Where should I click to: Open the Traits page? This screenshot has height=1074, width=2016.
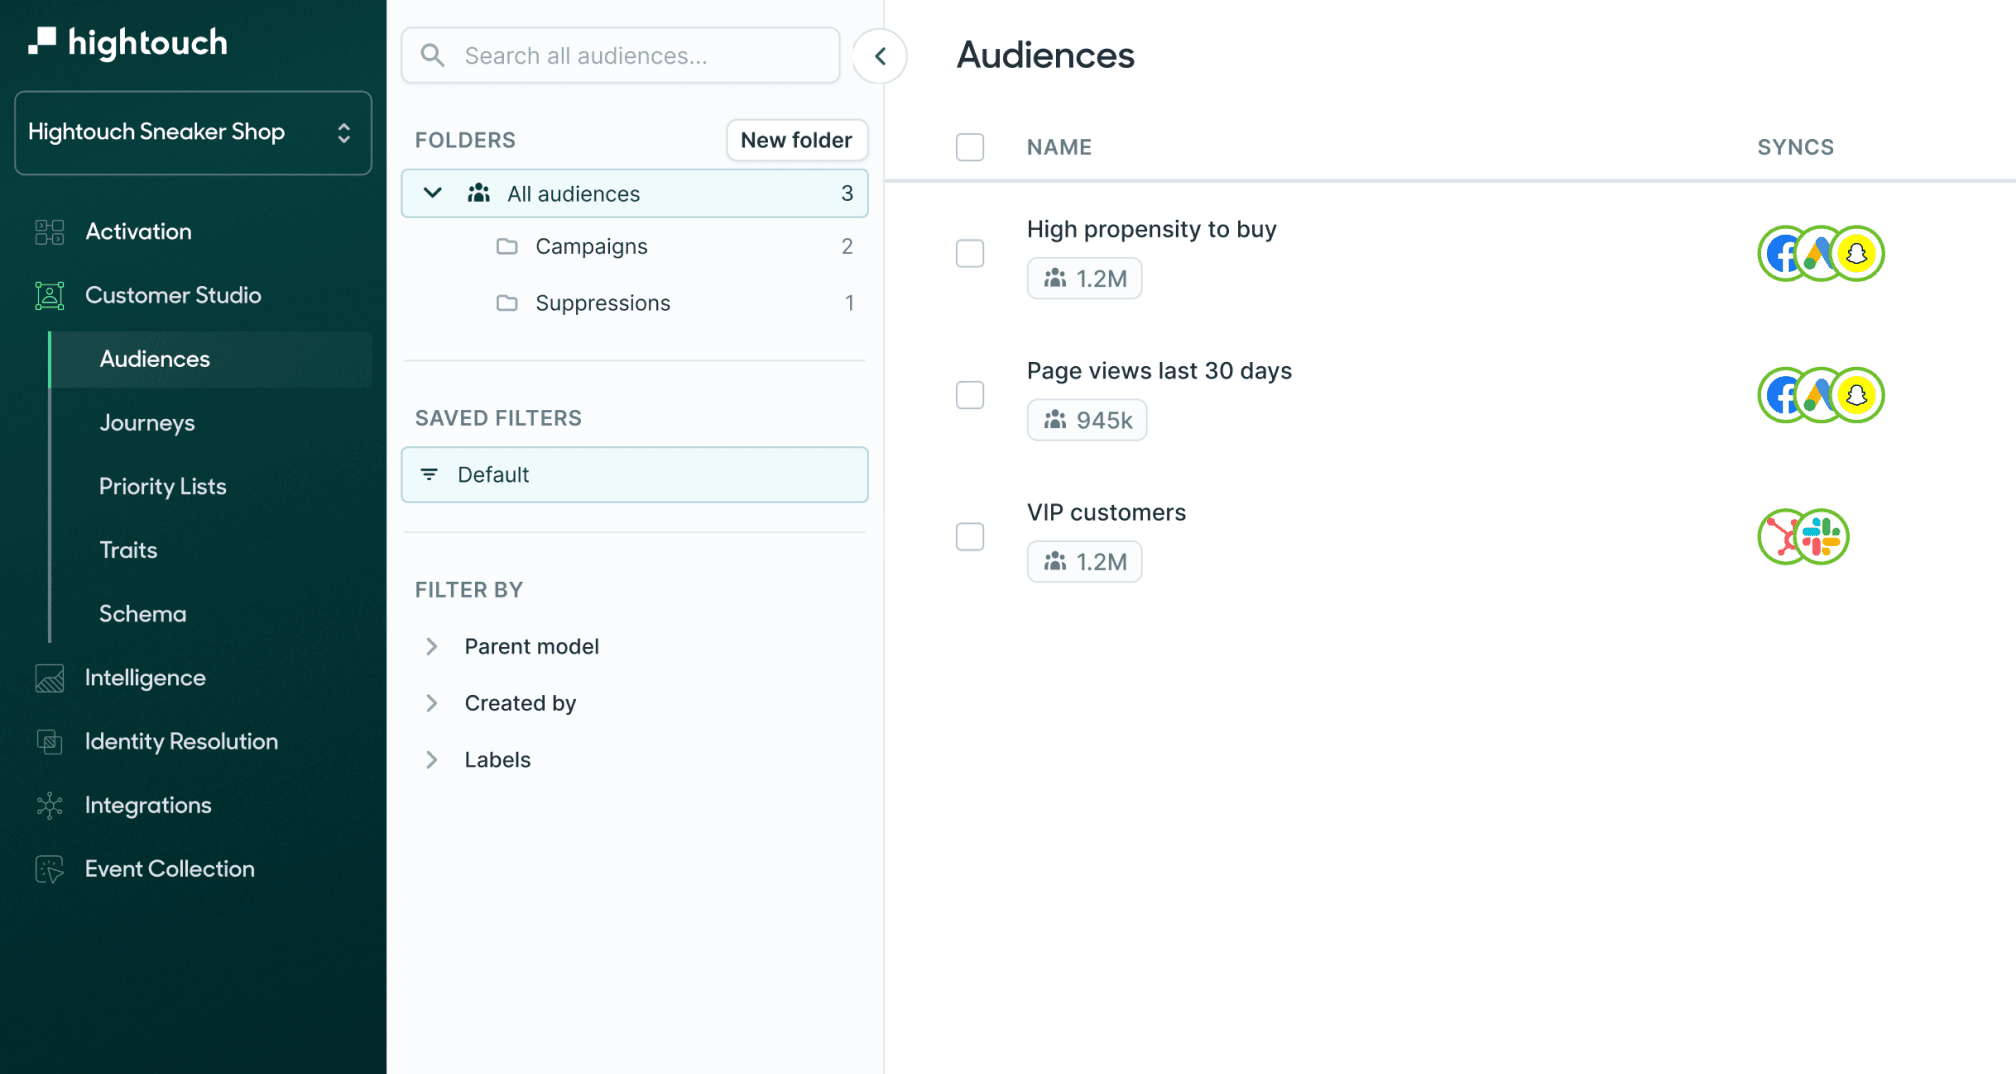pos(128,549)
